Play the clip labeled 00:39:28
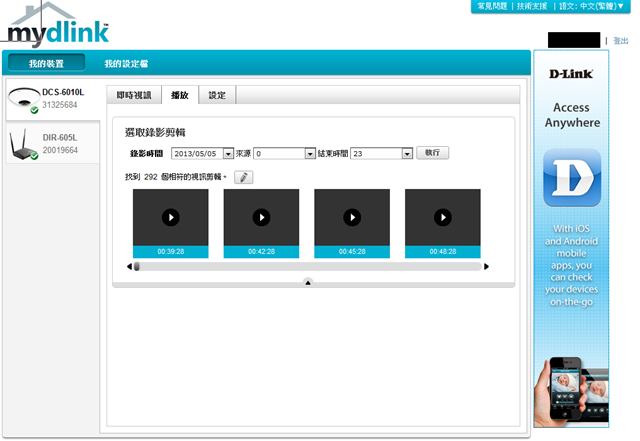This screenshot has width=640, height=441. point(171,217)
